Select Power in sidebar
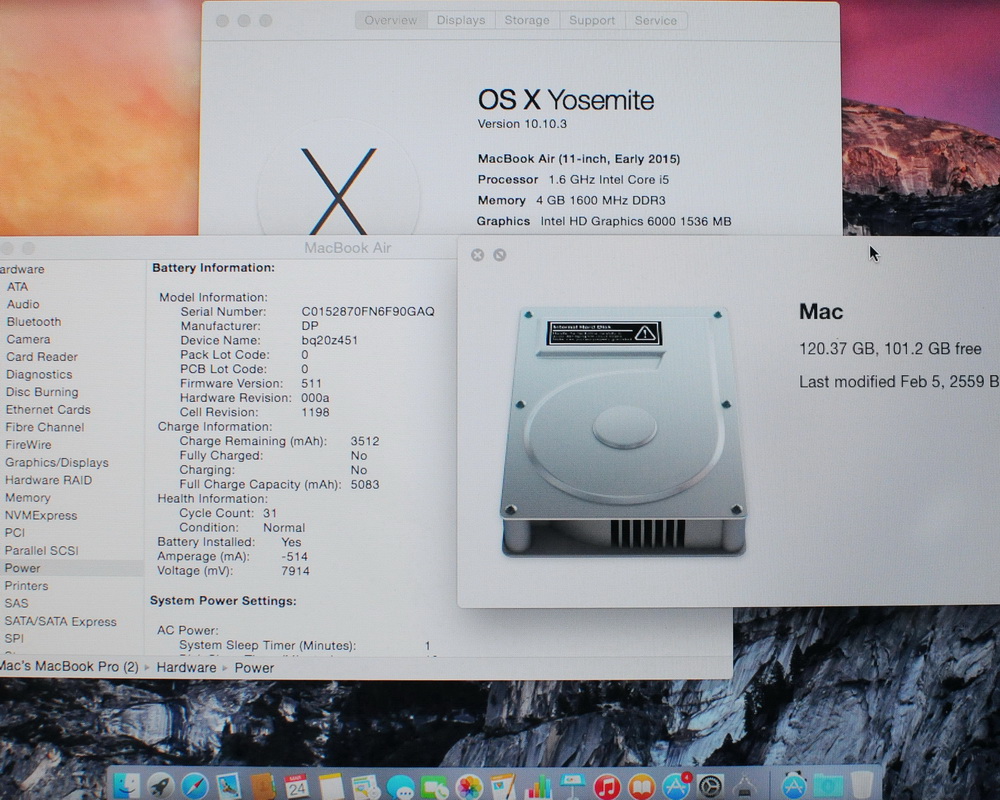The image size is (1000, 800). click(x=22, y=568)
